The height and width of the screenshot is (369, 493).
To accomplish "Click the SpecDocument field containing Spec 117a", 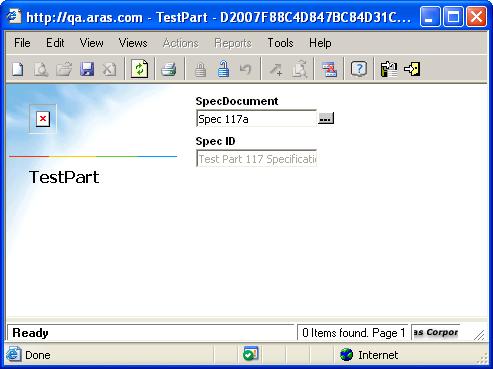I will pos(256,119).
